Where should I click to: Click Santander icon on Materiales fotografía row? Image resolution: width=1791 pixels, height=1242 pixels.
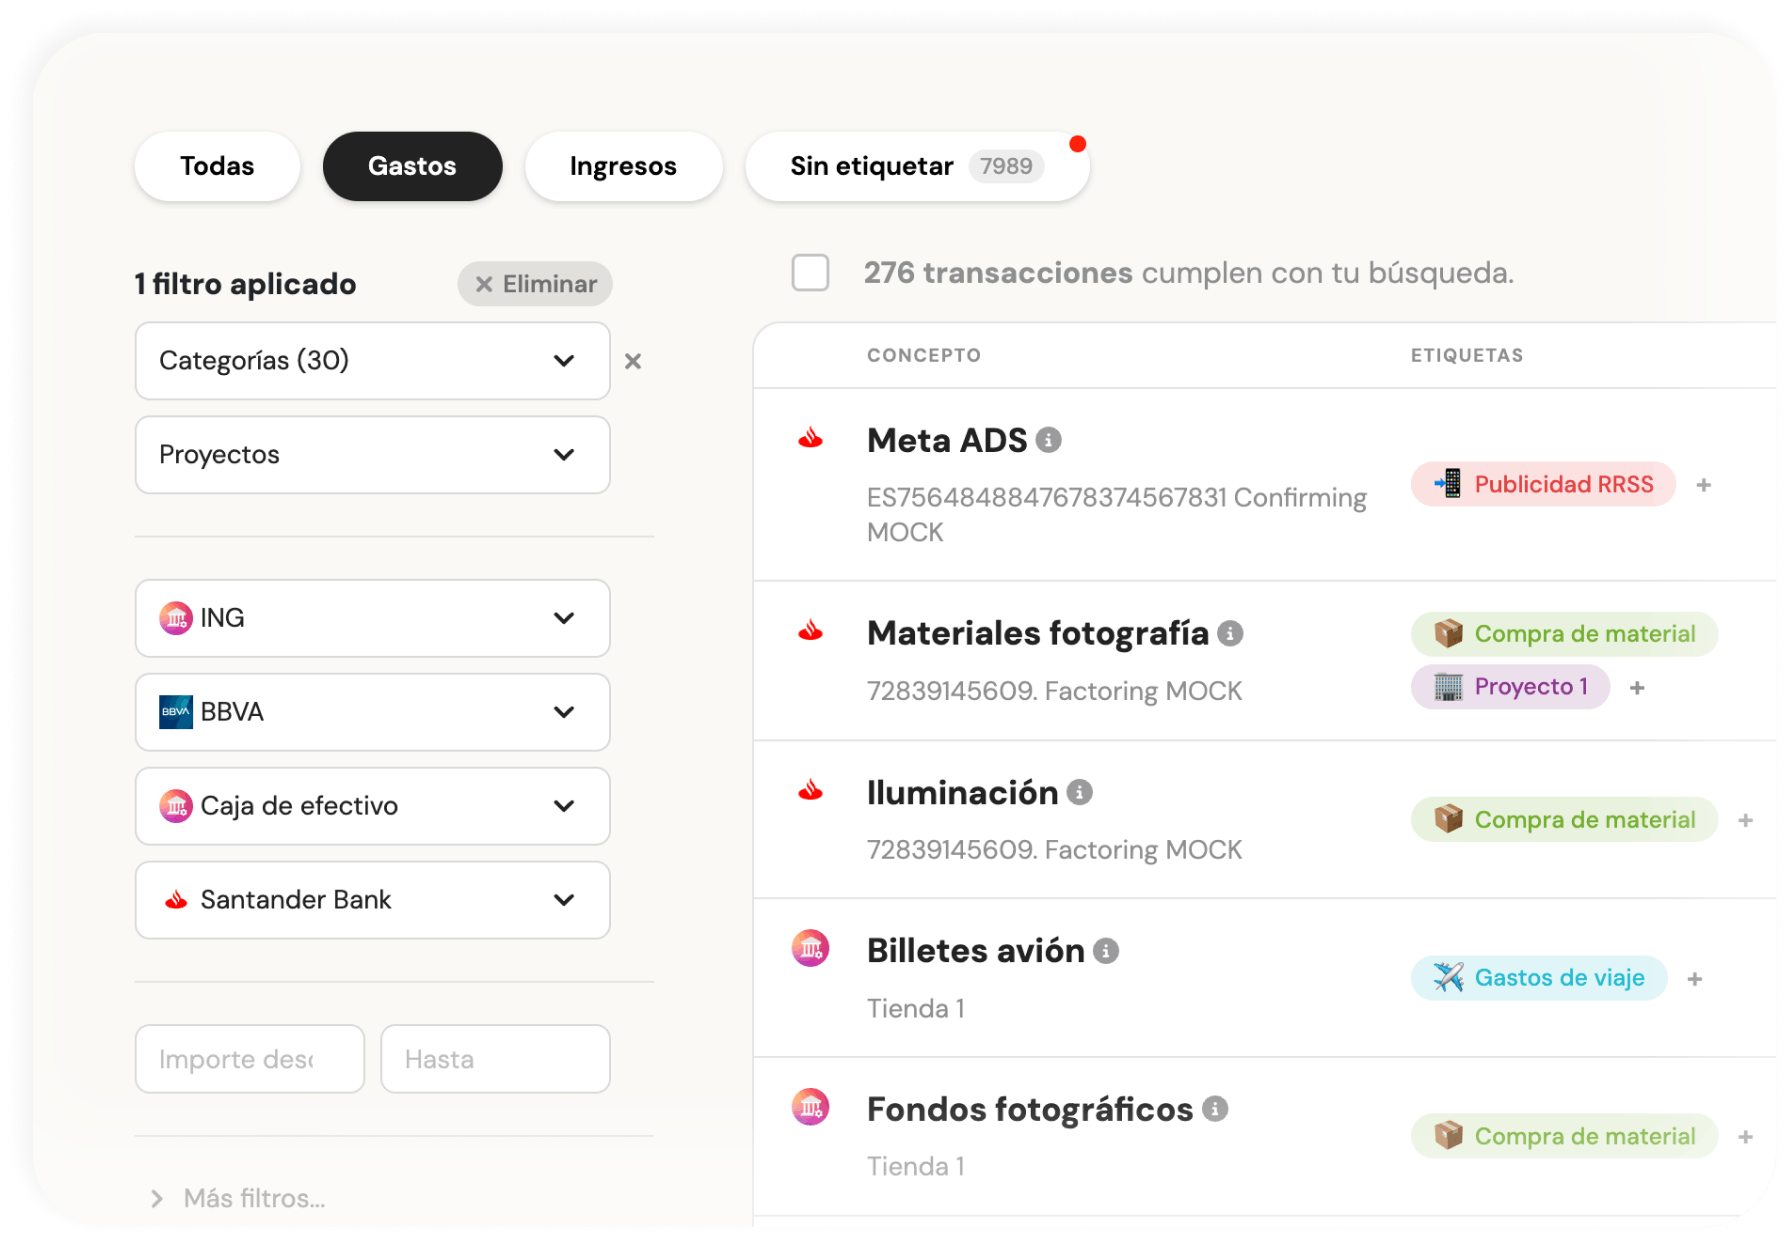click(810, 631)
